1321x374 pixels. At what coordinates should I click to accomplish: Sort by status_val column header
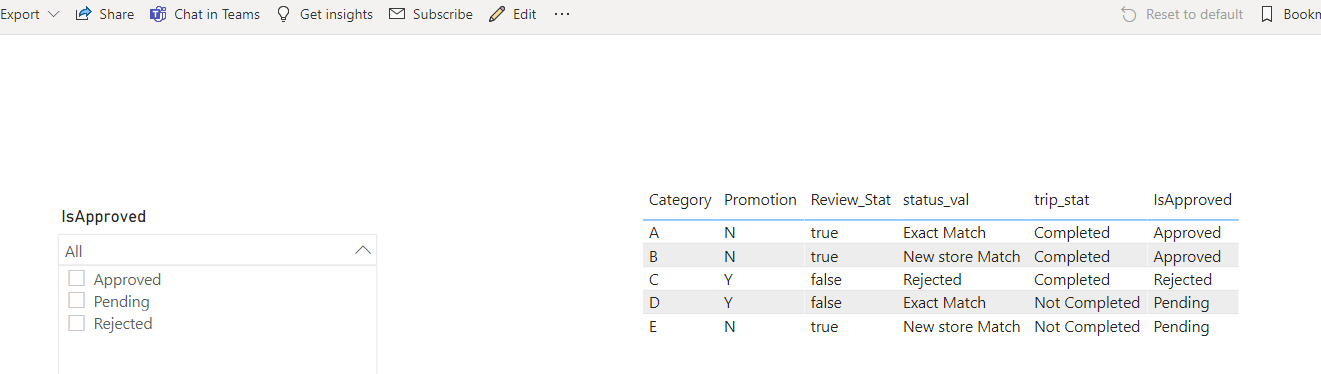tap(935, 199)
